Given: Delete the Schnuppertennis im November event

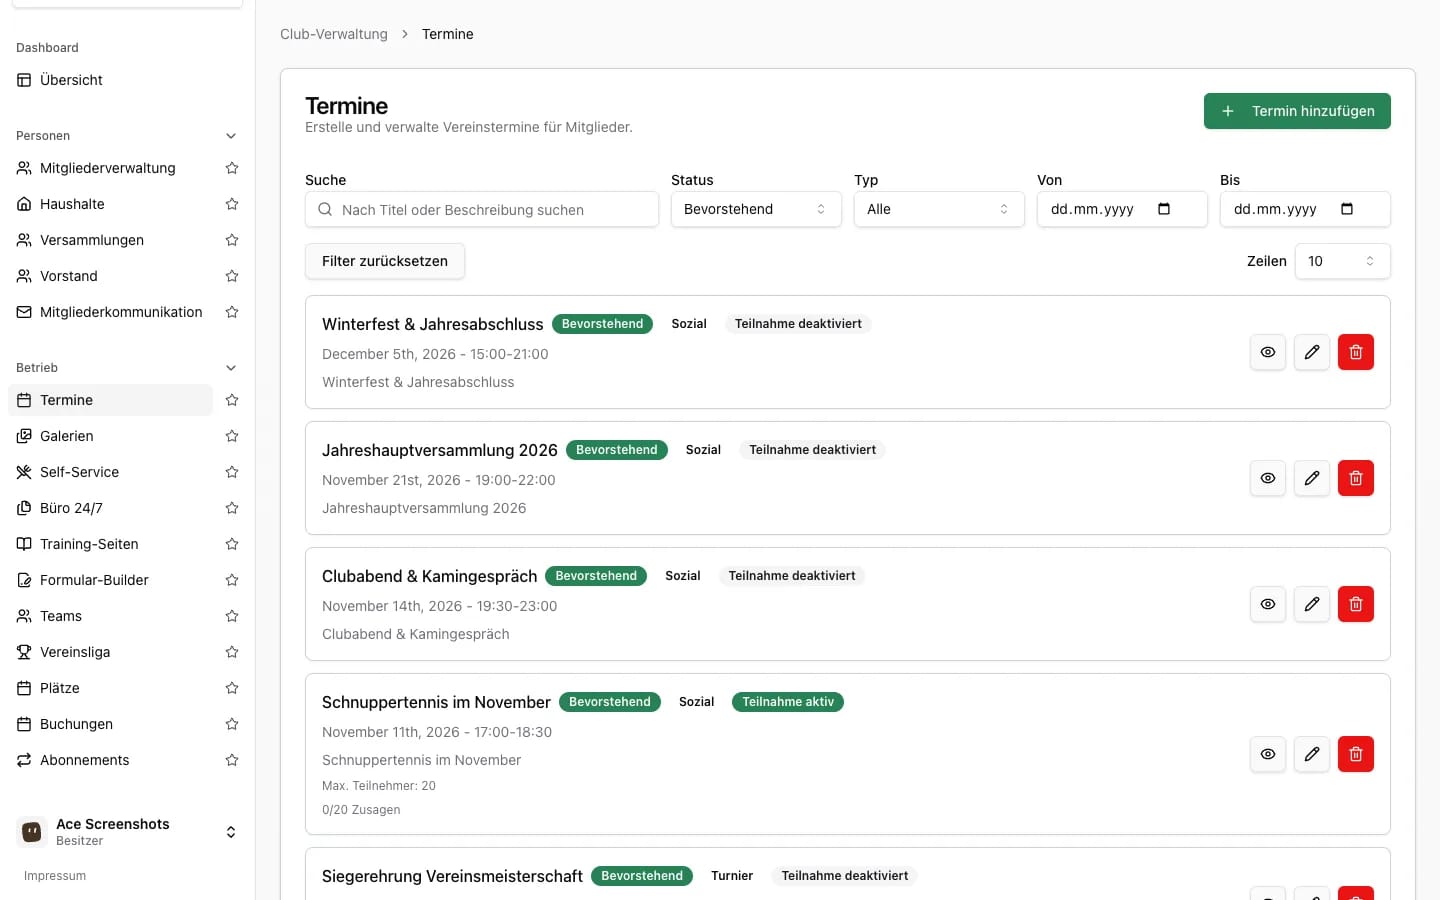Looking at the screenshot, I should [x=1356, y=754].
